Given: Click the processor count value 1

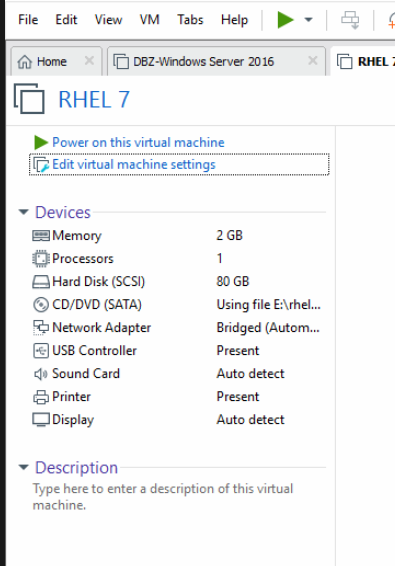Looking at the screenshot, I should (x=220, y=258).
